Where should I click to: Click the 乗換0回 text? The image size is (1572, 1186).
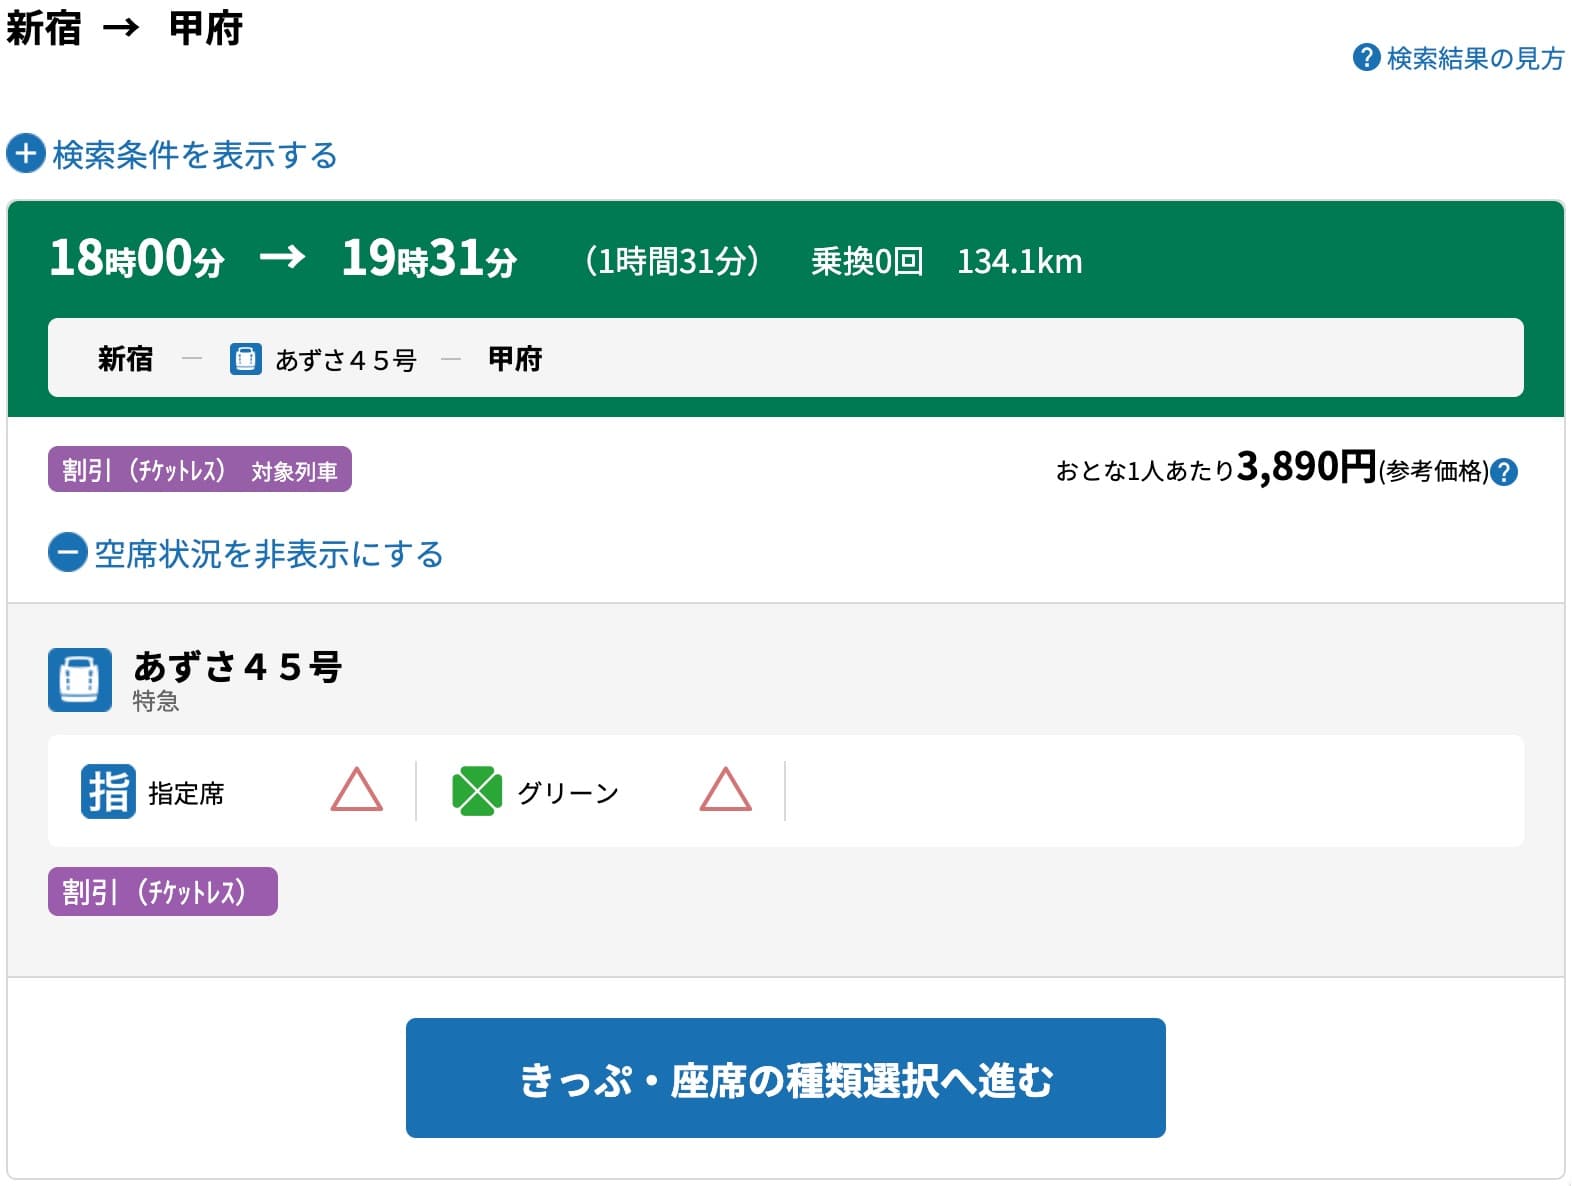867,261
